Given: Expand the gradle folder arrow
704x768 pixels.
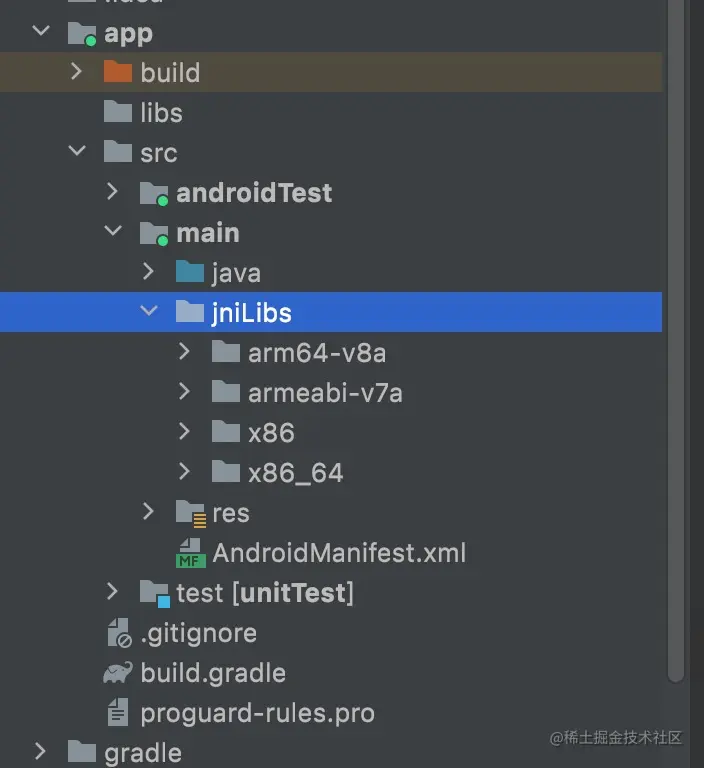Looking at the screenshot, I should [41, 752].
